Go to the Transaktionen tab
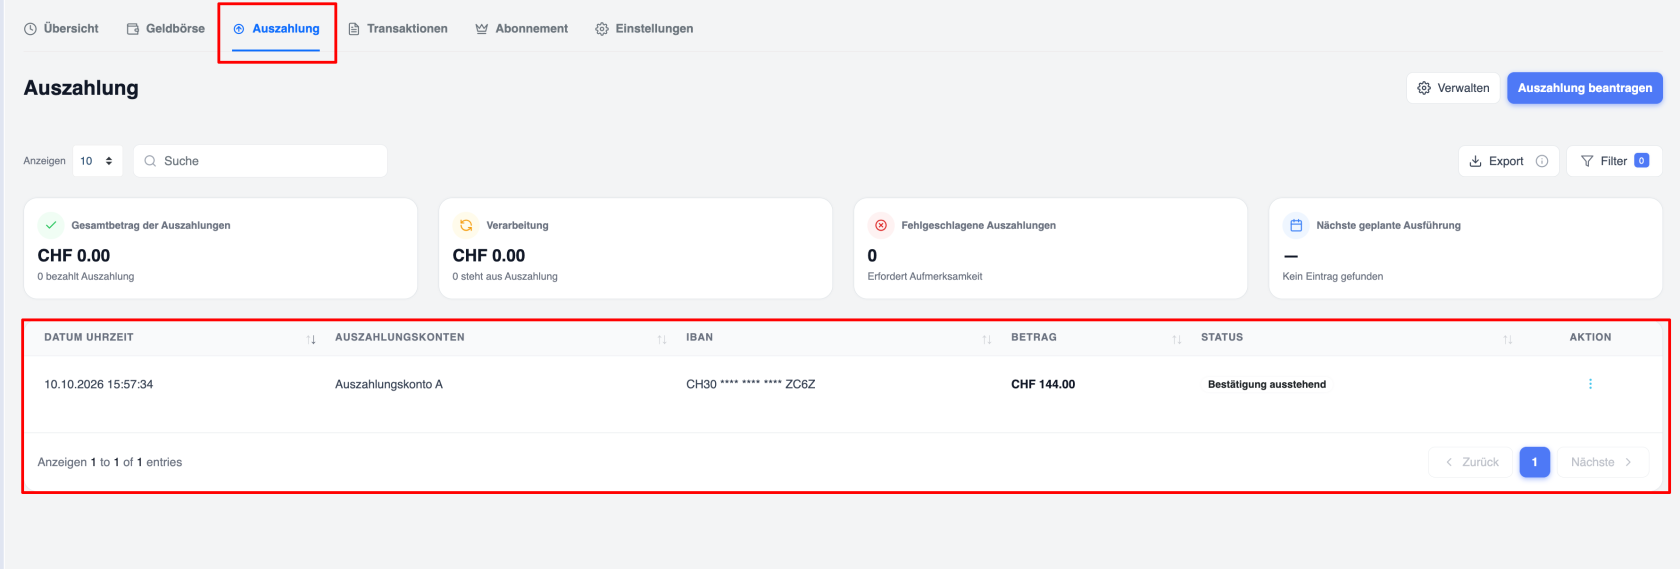Screen dimensions: 1680x569 tap(397, 29)
